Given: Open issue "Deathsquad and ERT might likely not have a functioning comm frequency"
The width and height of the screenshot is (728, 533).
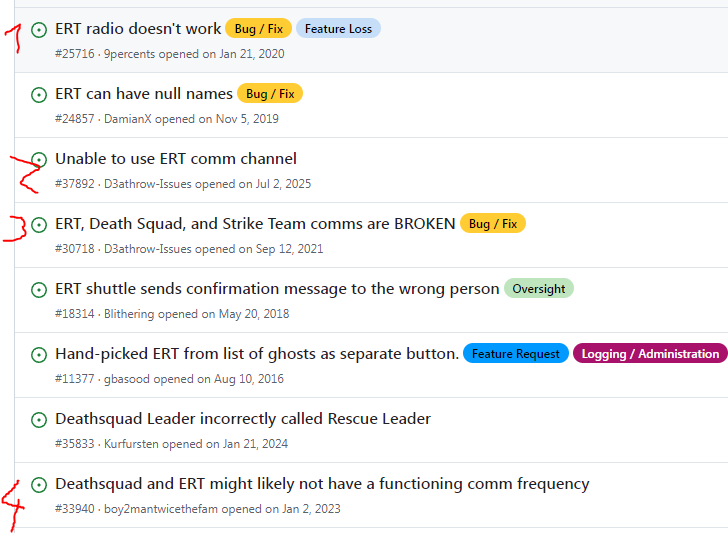Looking at the screenshot, I should click(322, 484).
